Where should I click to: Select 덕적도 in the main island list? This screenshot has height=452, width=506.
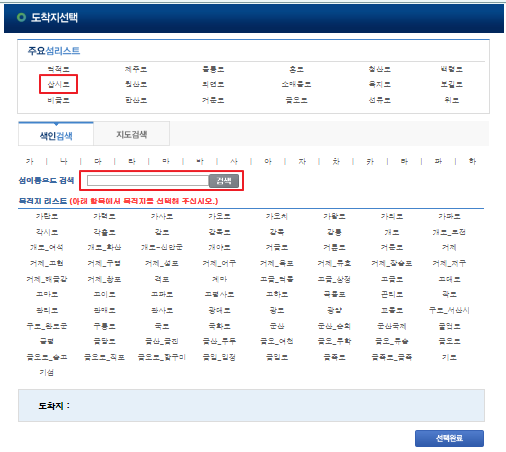coord(58,69)
